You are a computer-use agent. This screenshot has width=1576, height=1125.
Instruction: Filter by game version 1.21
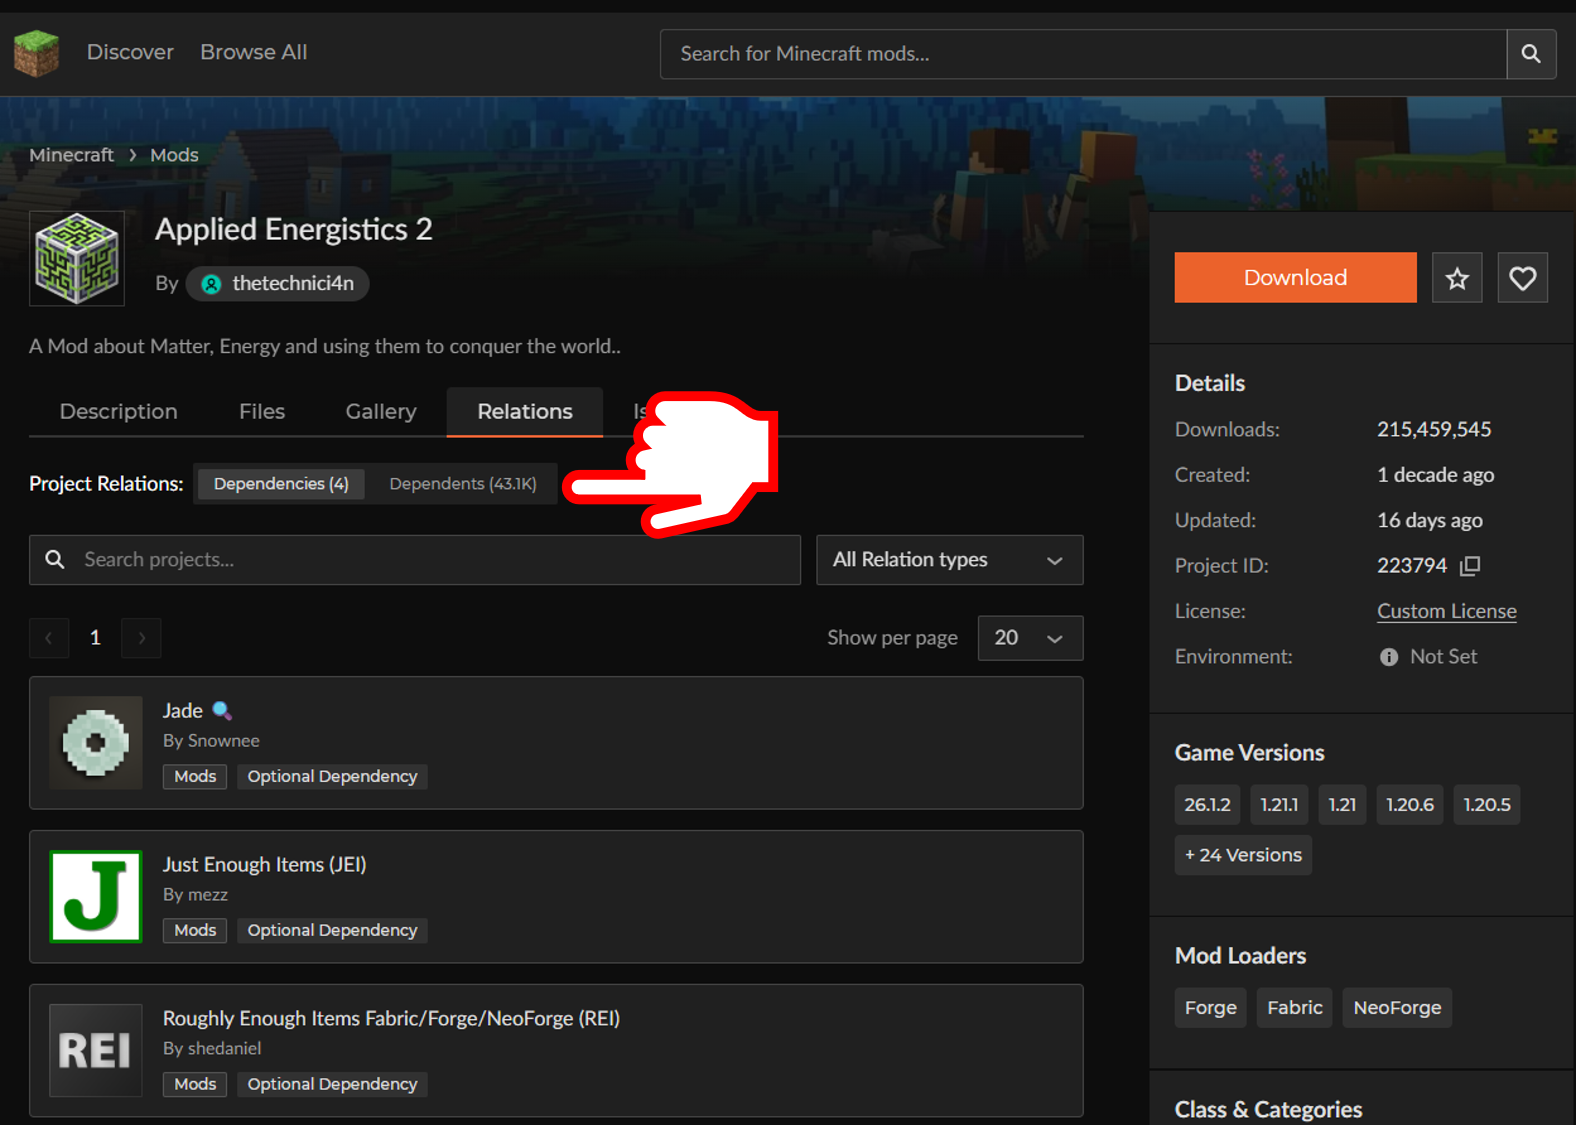pos(1342,805)
